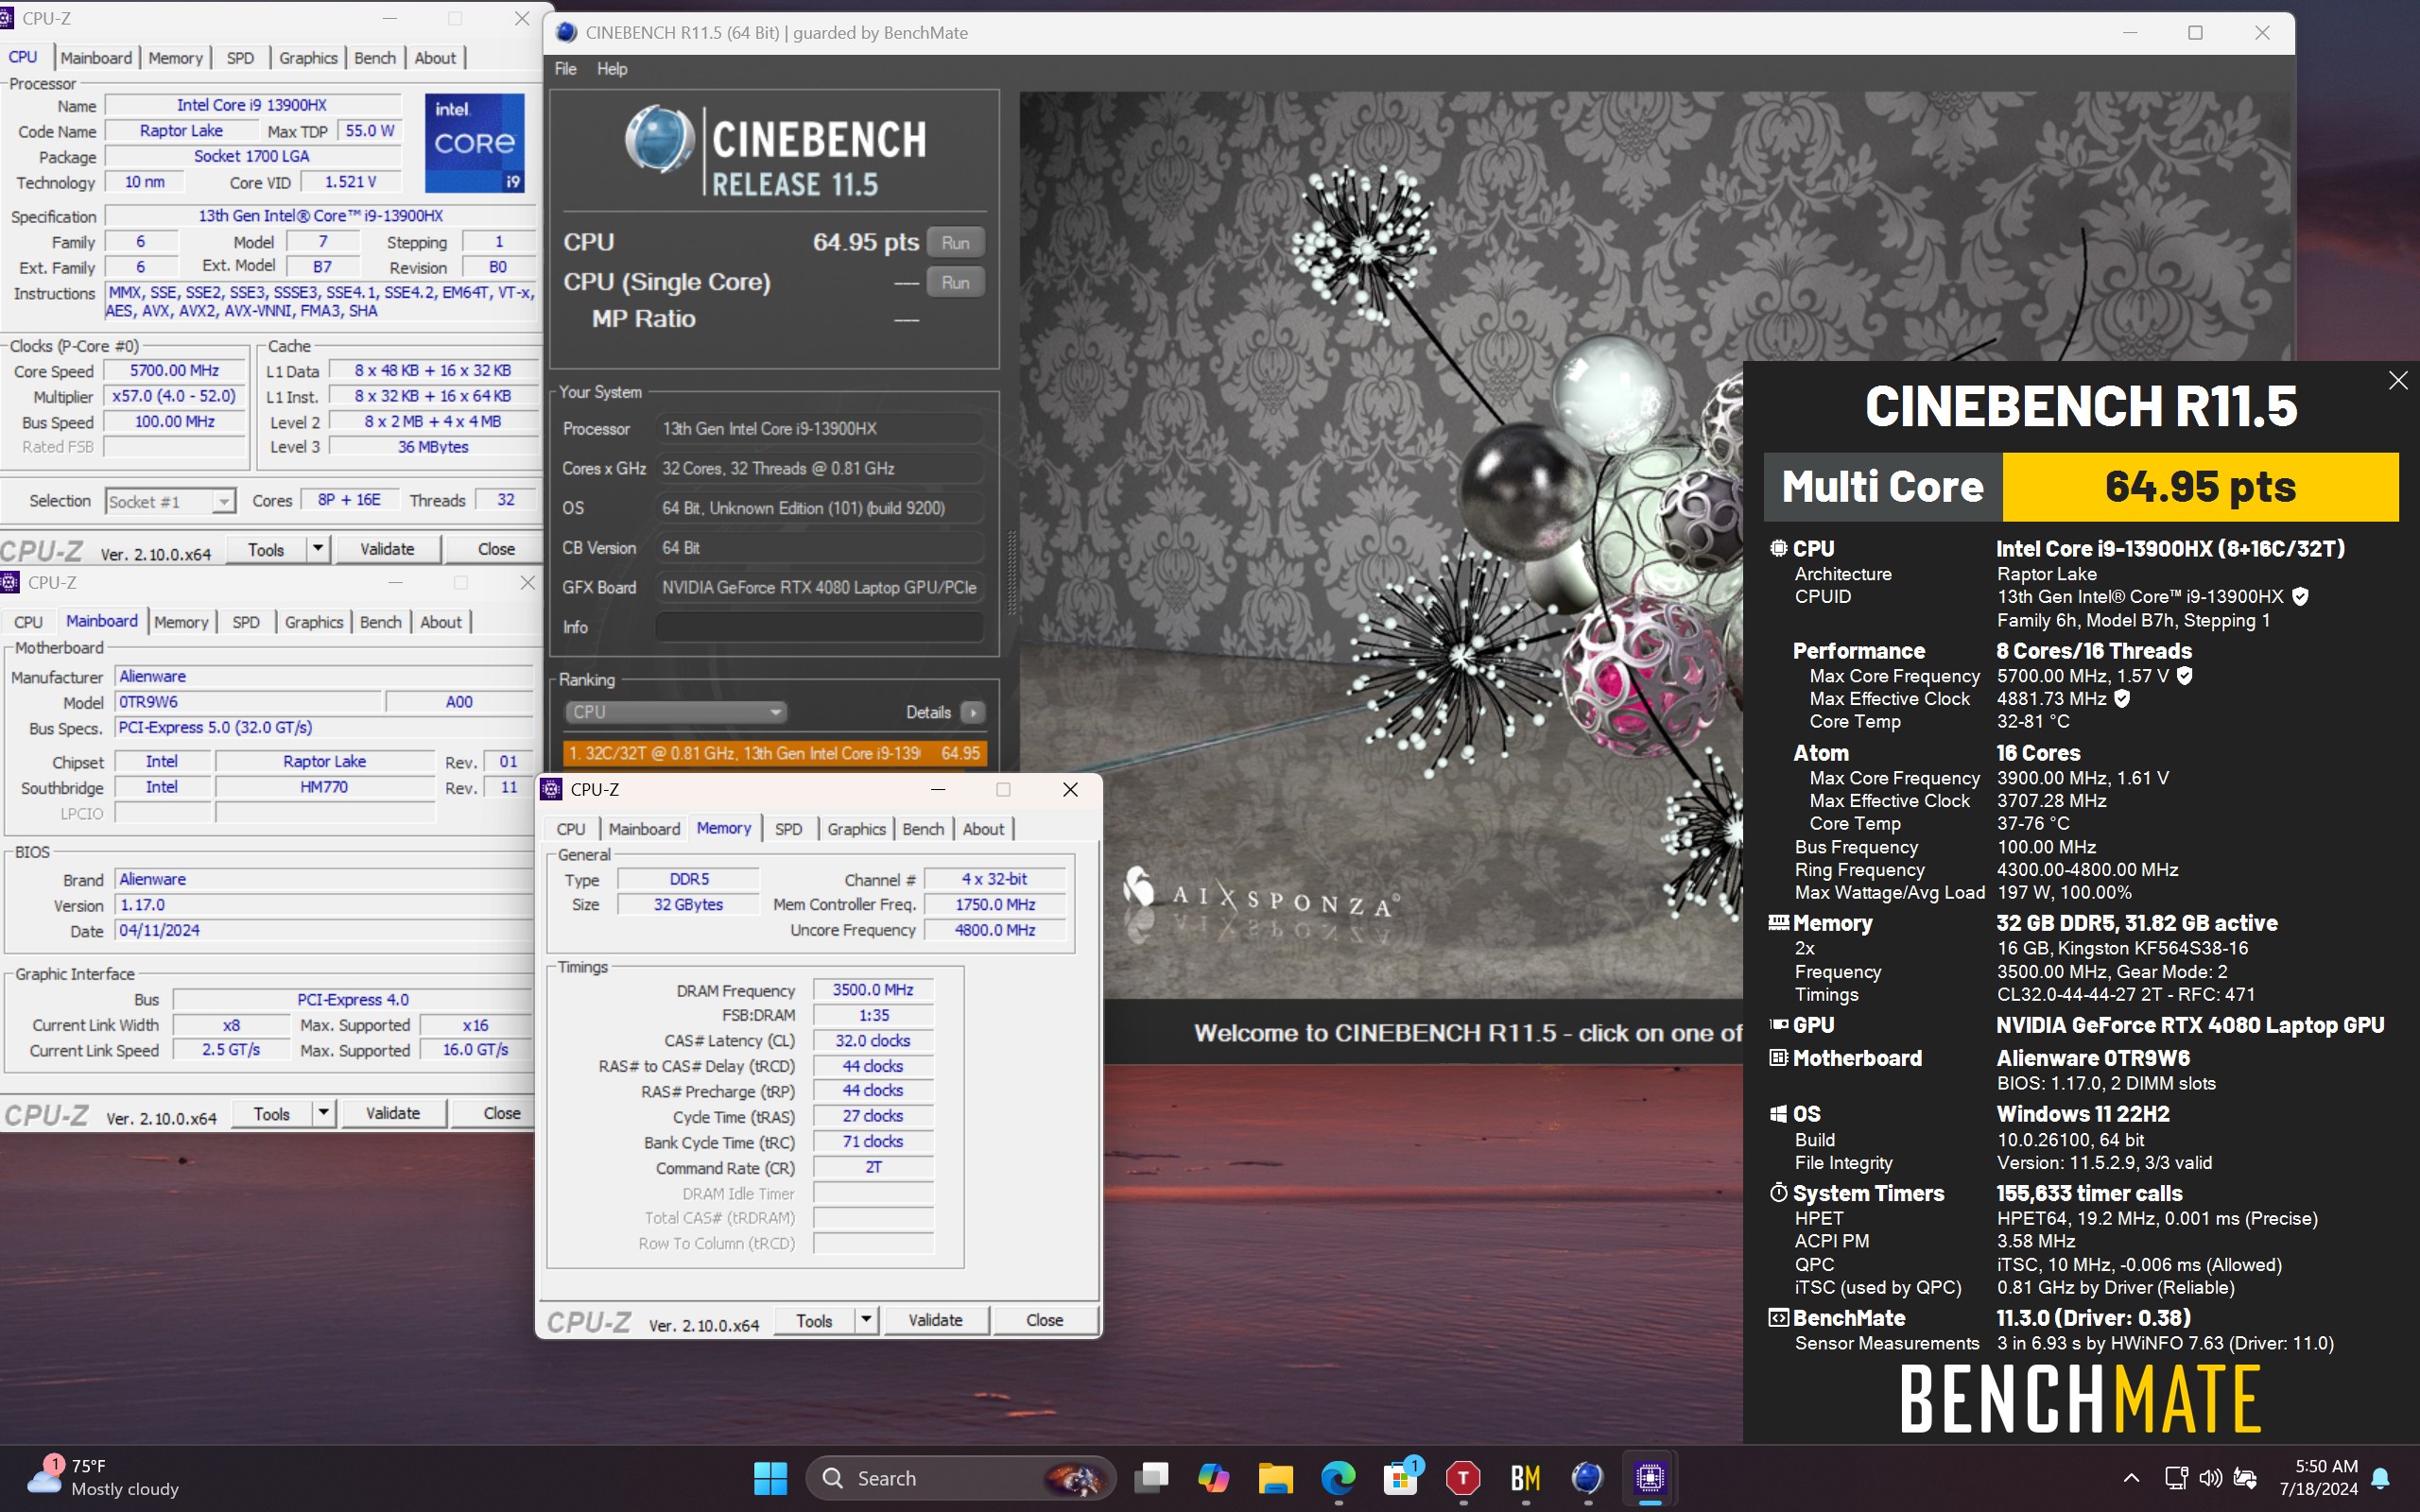2420x1512 pixels.
Task: Switch to the Cinebench taskbar icon
Action: pos(1587,1477)
